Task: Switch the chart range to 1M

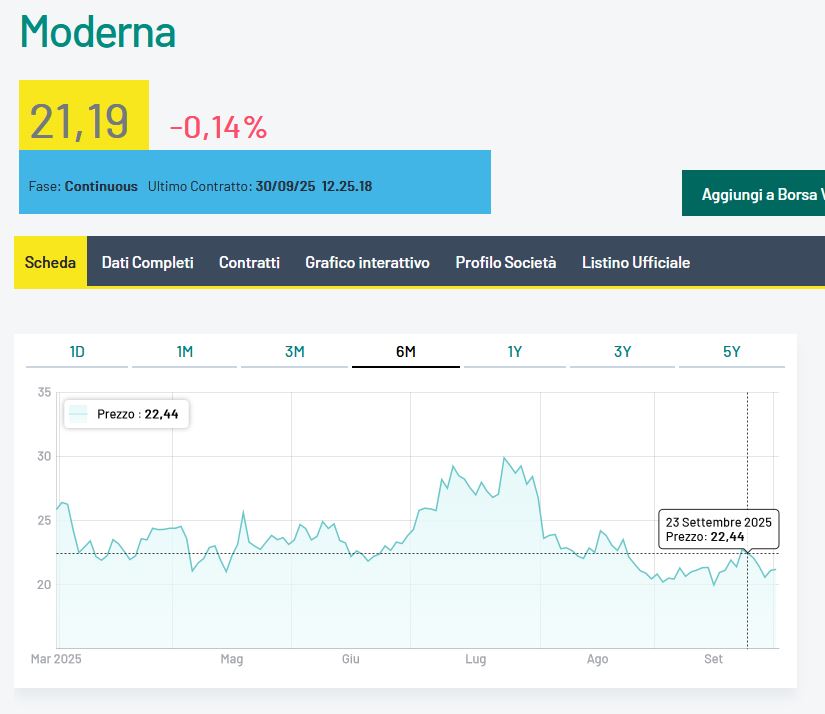Action: (185, 351)
